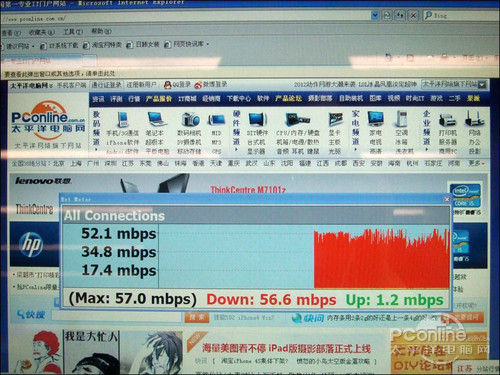Click the PConline logo
500x375 pixels.
click(48, 119)
